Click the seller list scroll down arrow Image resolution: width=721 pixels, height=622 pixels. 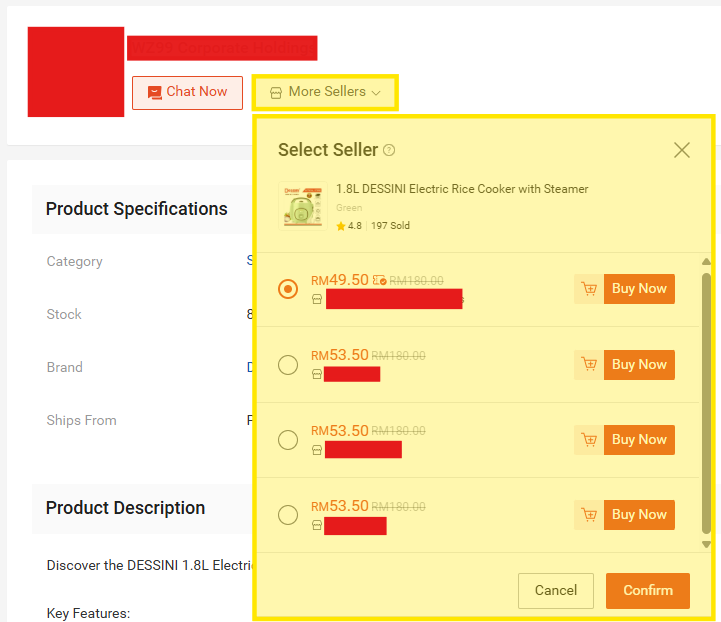(706, 544)
